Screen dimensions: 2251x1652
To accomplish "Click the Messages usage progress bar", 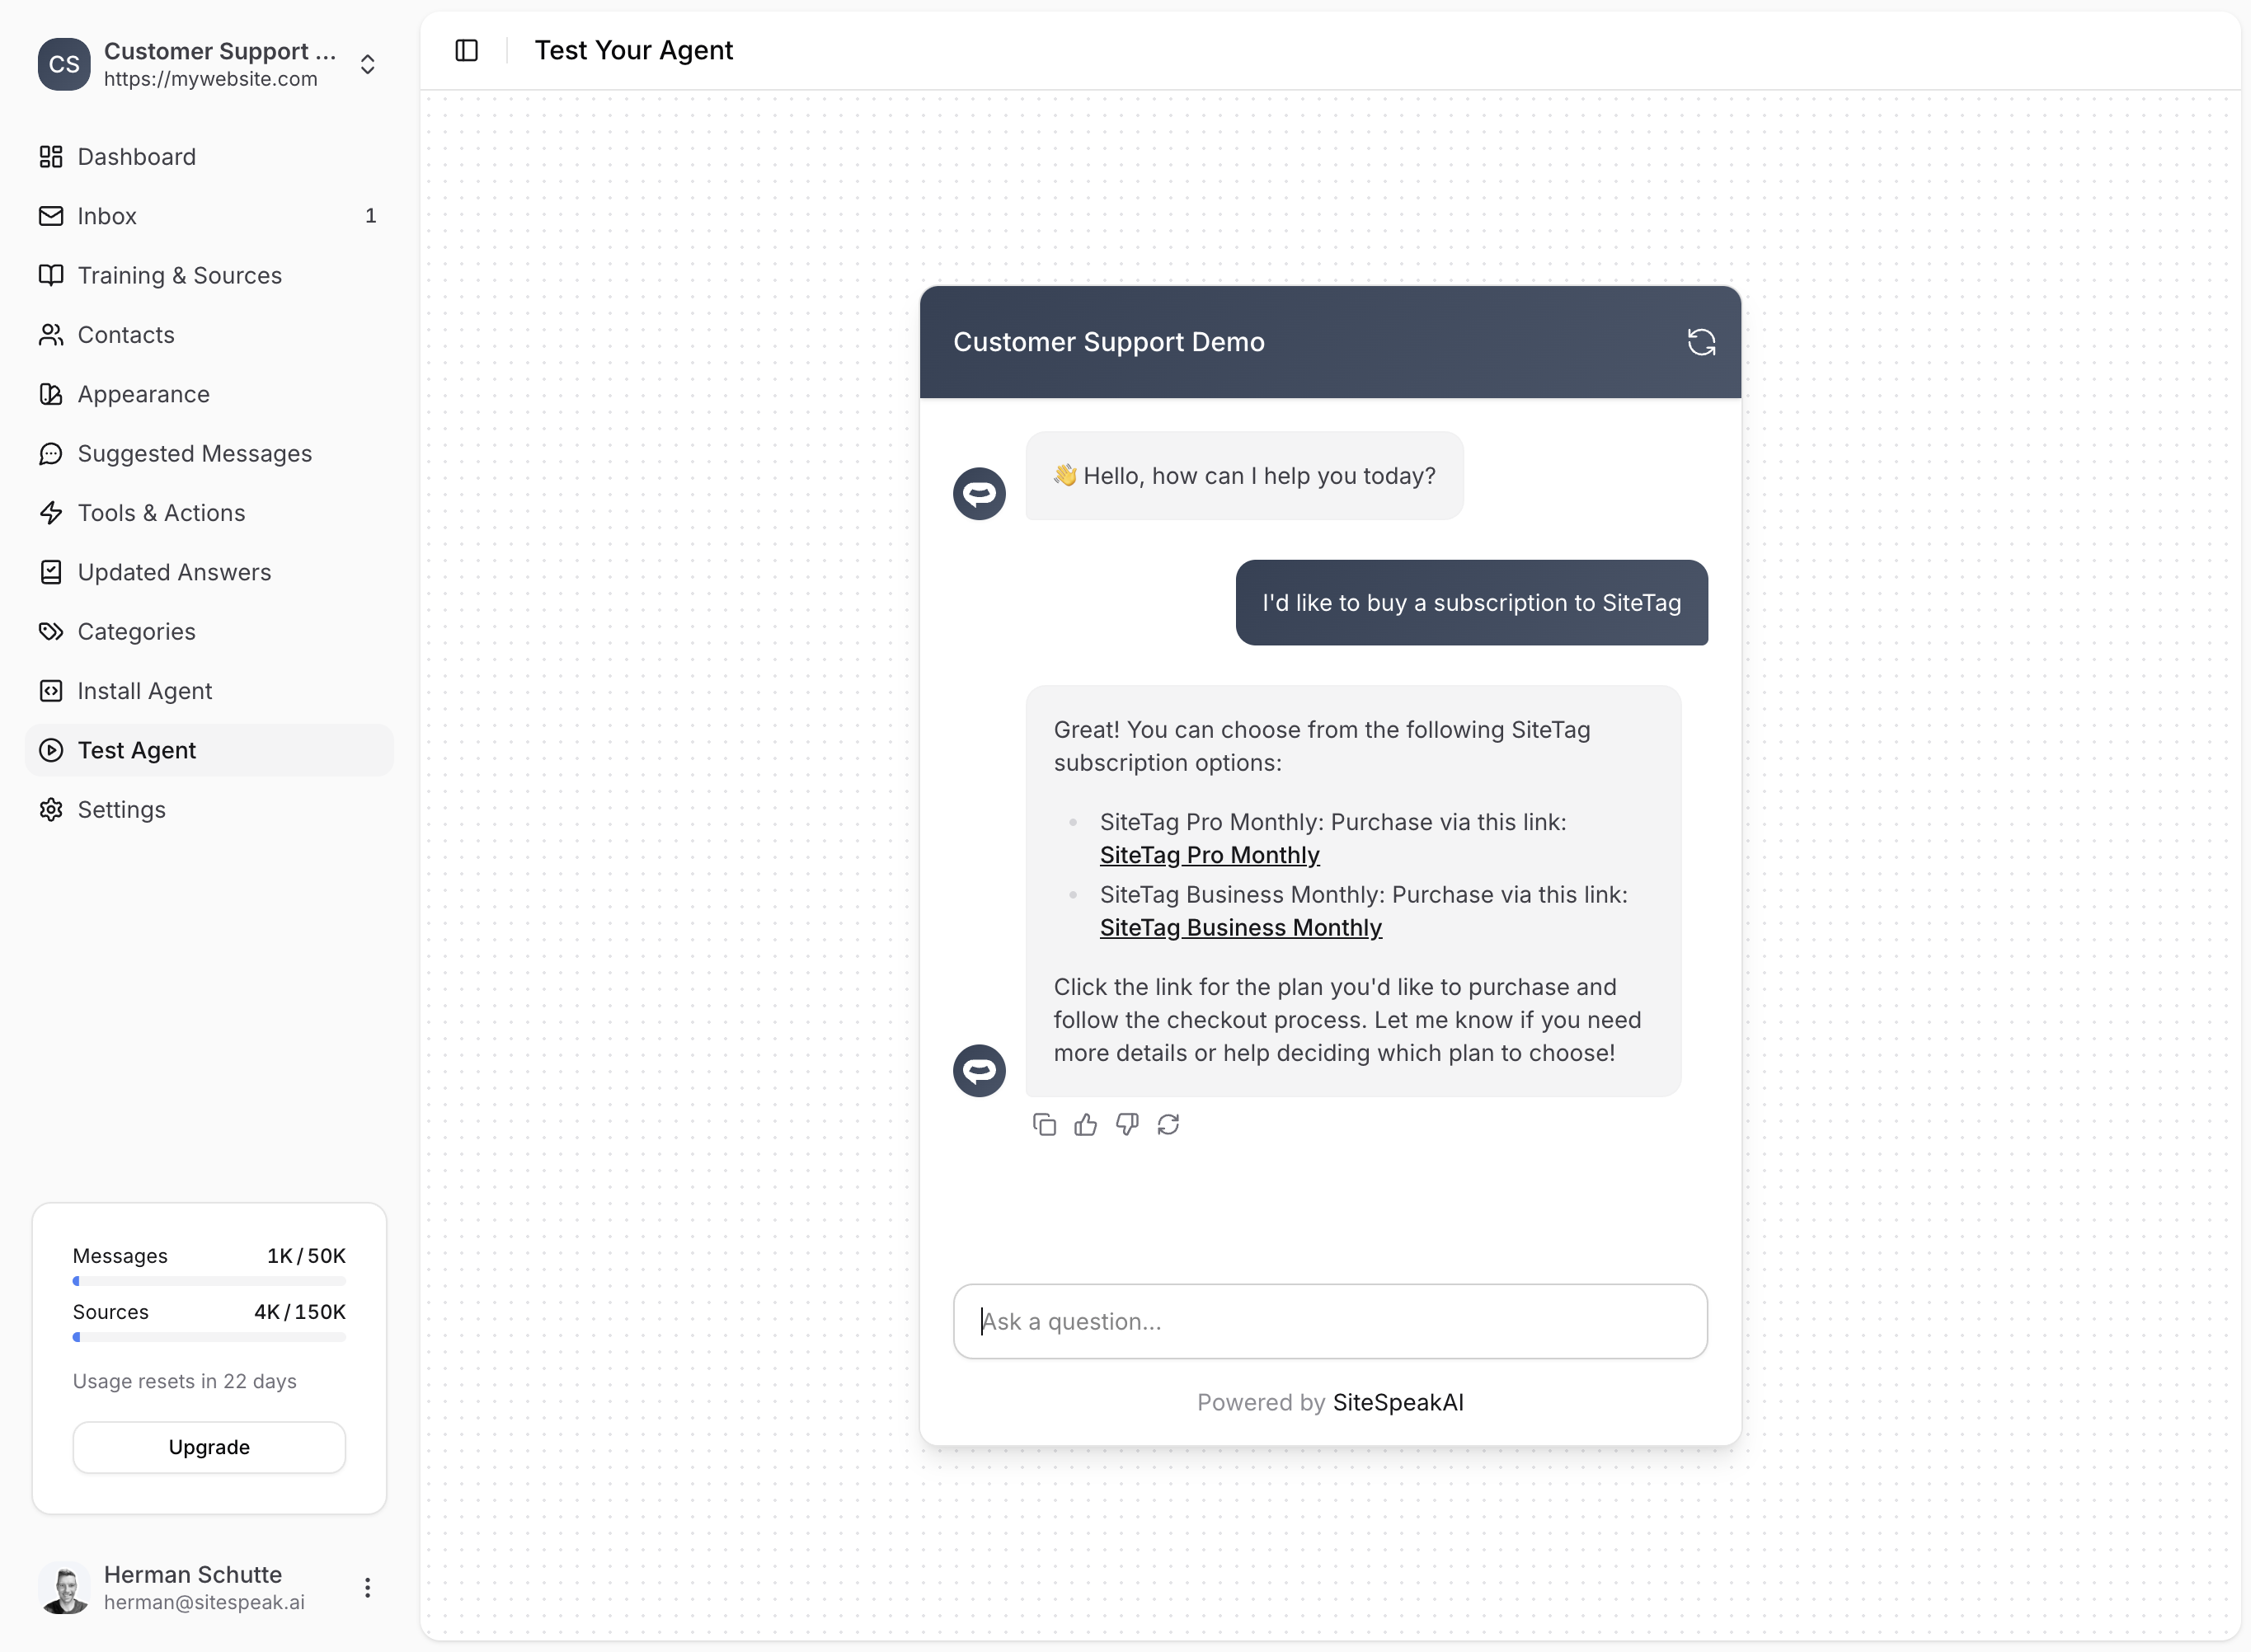I will coord(209,1281).
